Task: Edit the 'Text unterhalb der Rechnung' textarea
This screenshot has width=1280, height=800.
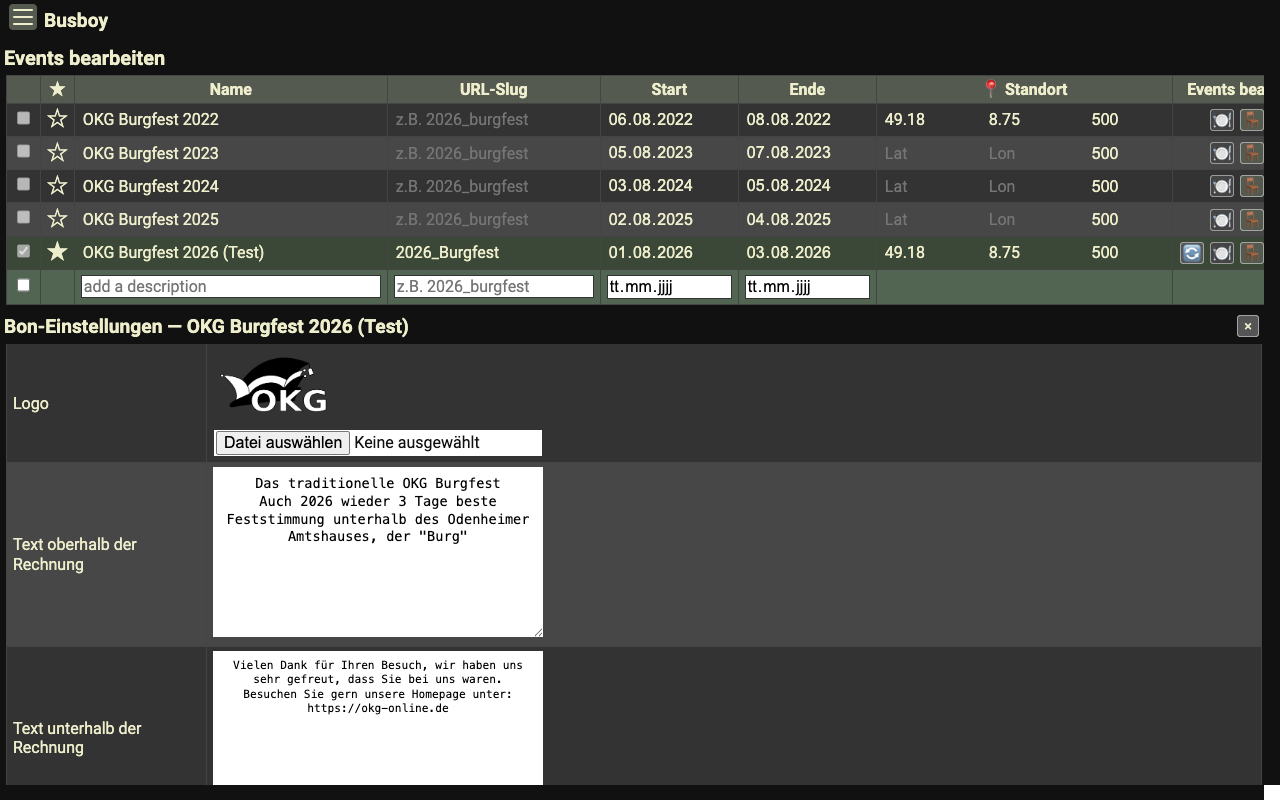Action: pyautogui.click(x=378, y=718)
